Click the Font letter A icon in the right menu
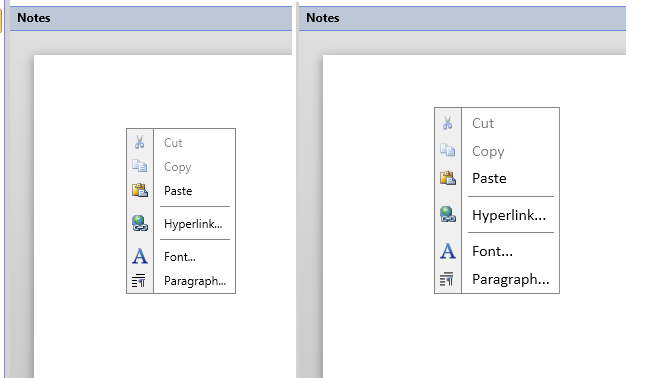Image resolution: width=650 pixels, height=378 pixels. coord(448,251)
